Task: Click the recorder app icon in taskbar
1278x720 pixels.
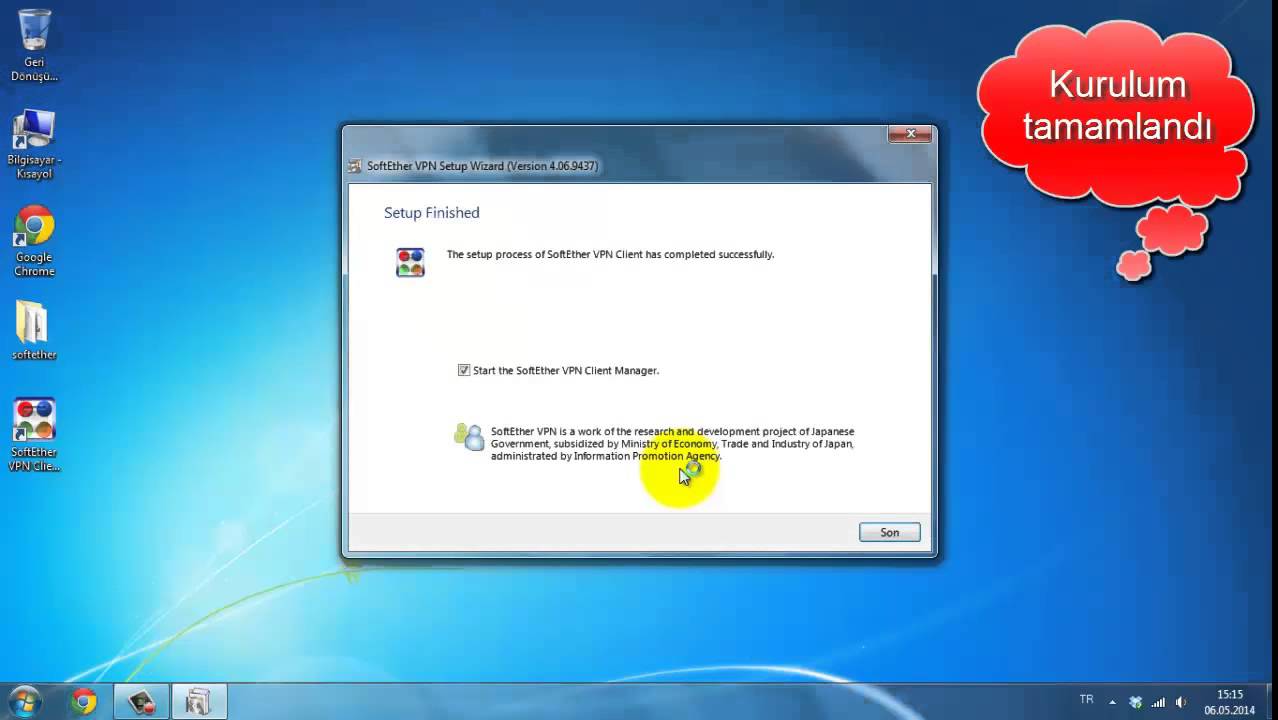Action: (141, 702)
